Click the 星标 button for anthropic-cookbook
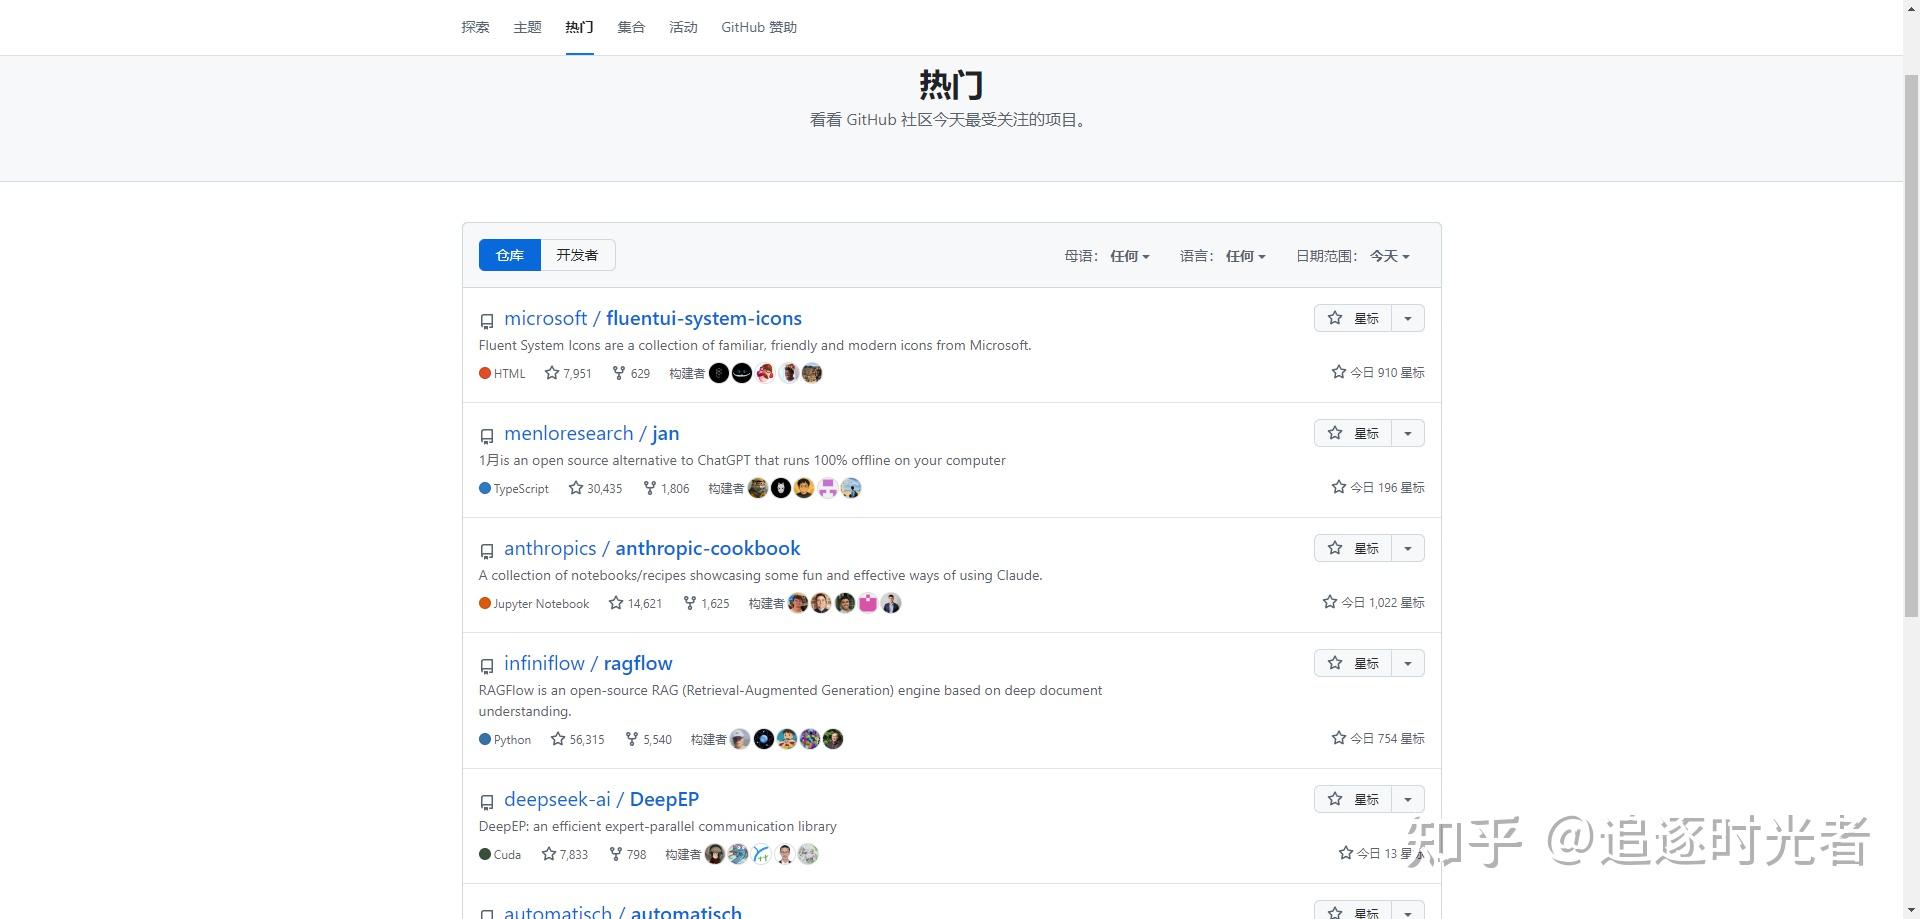1920x919 pixels. pyautogui.click(x=1356, y=548)
